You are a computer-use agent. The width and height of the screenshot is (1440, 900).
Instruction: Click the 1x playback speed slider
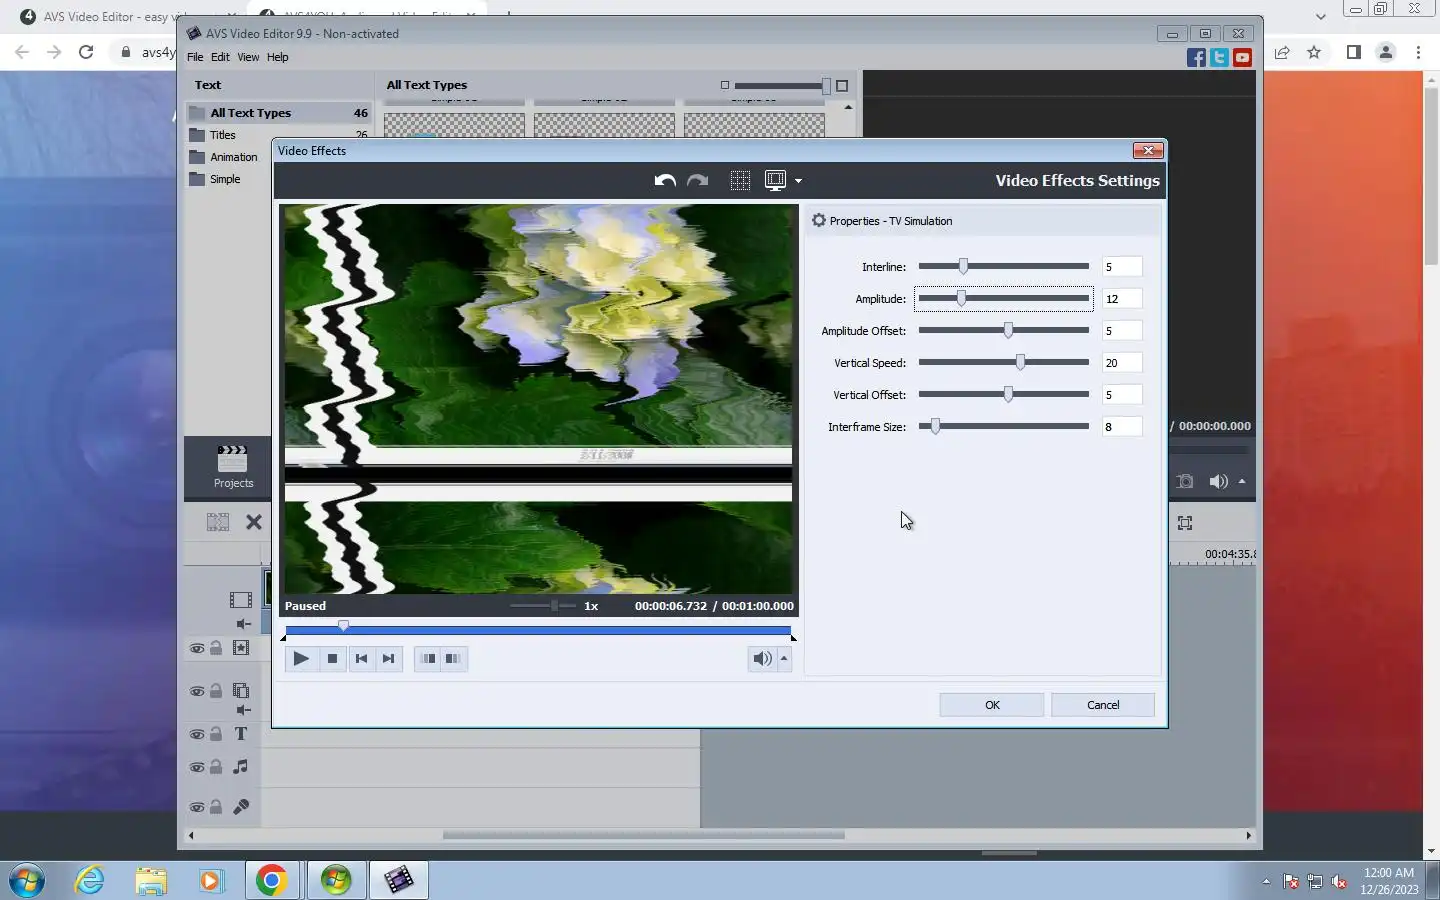[x=543, y=606]
